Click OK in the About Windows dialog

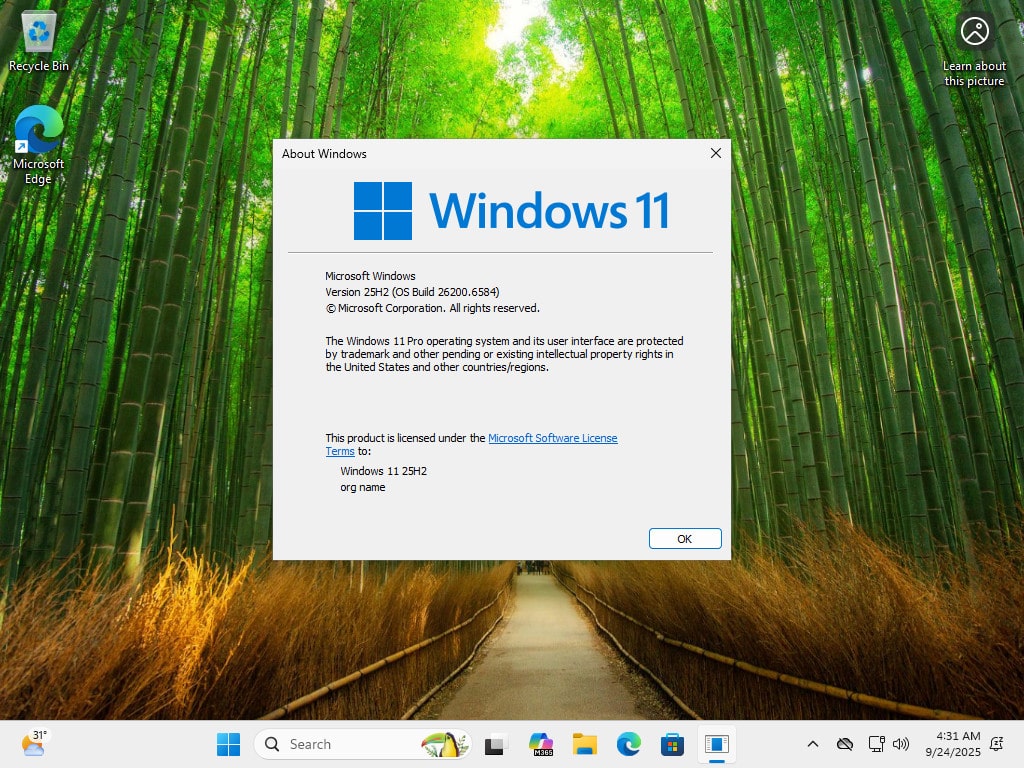684,538
